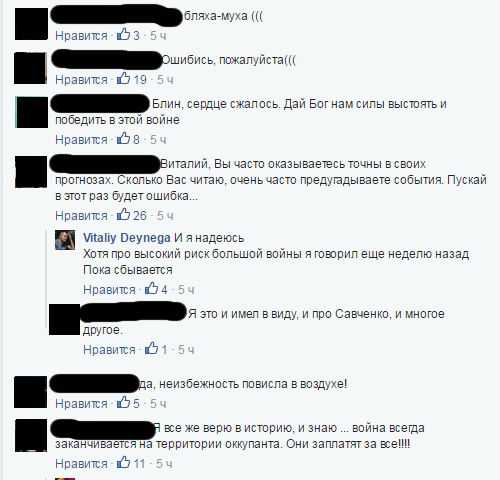
Task: Click thumbs-up icon with 19 likes
Action: tap(123, 78)
